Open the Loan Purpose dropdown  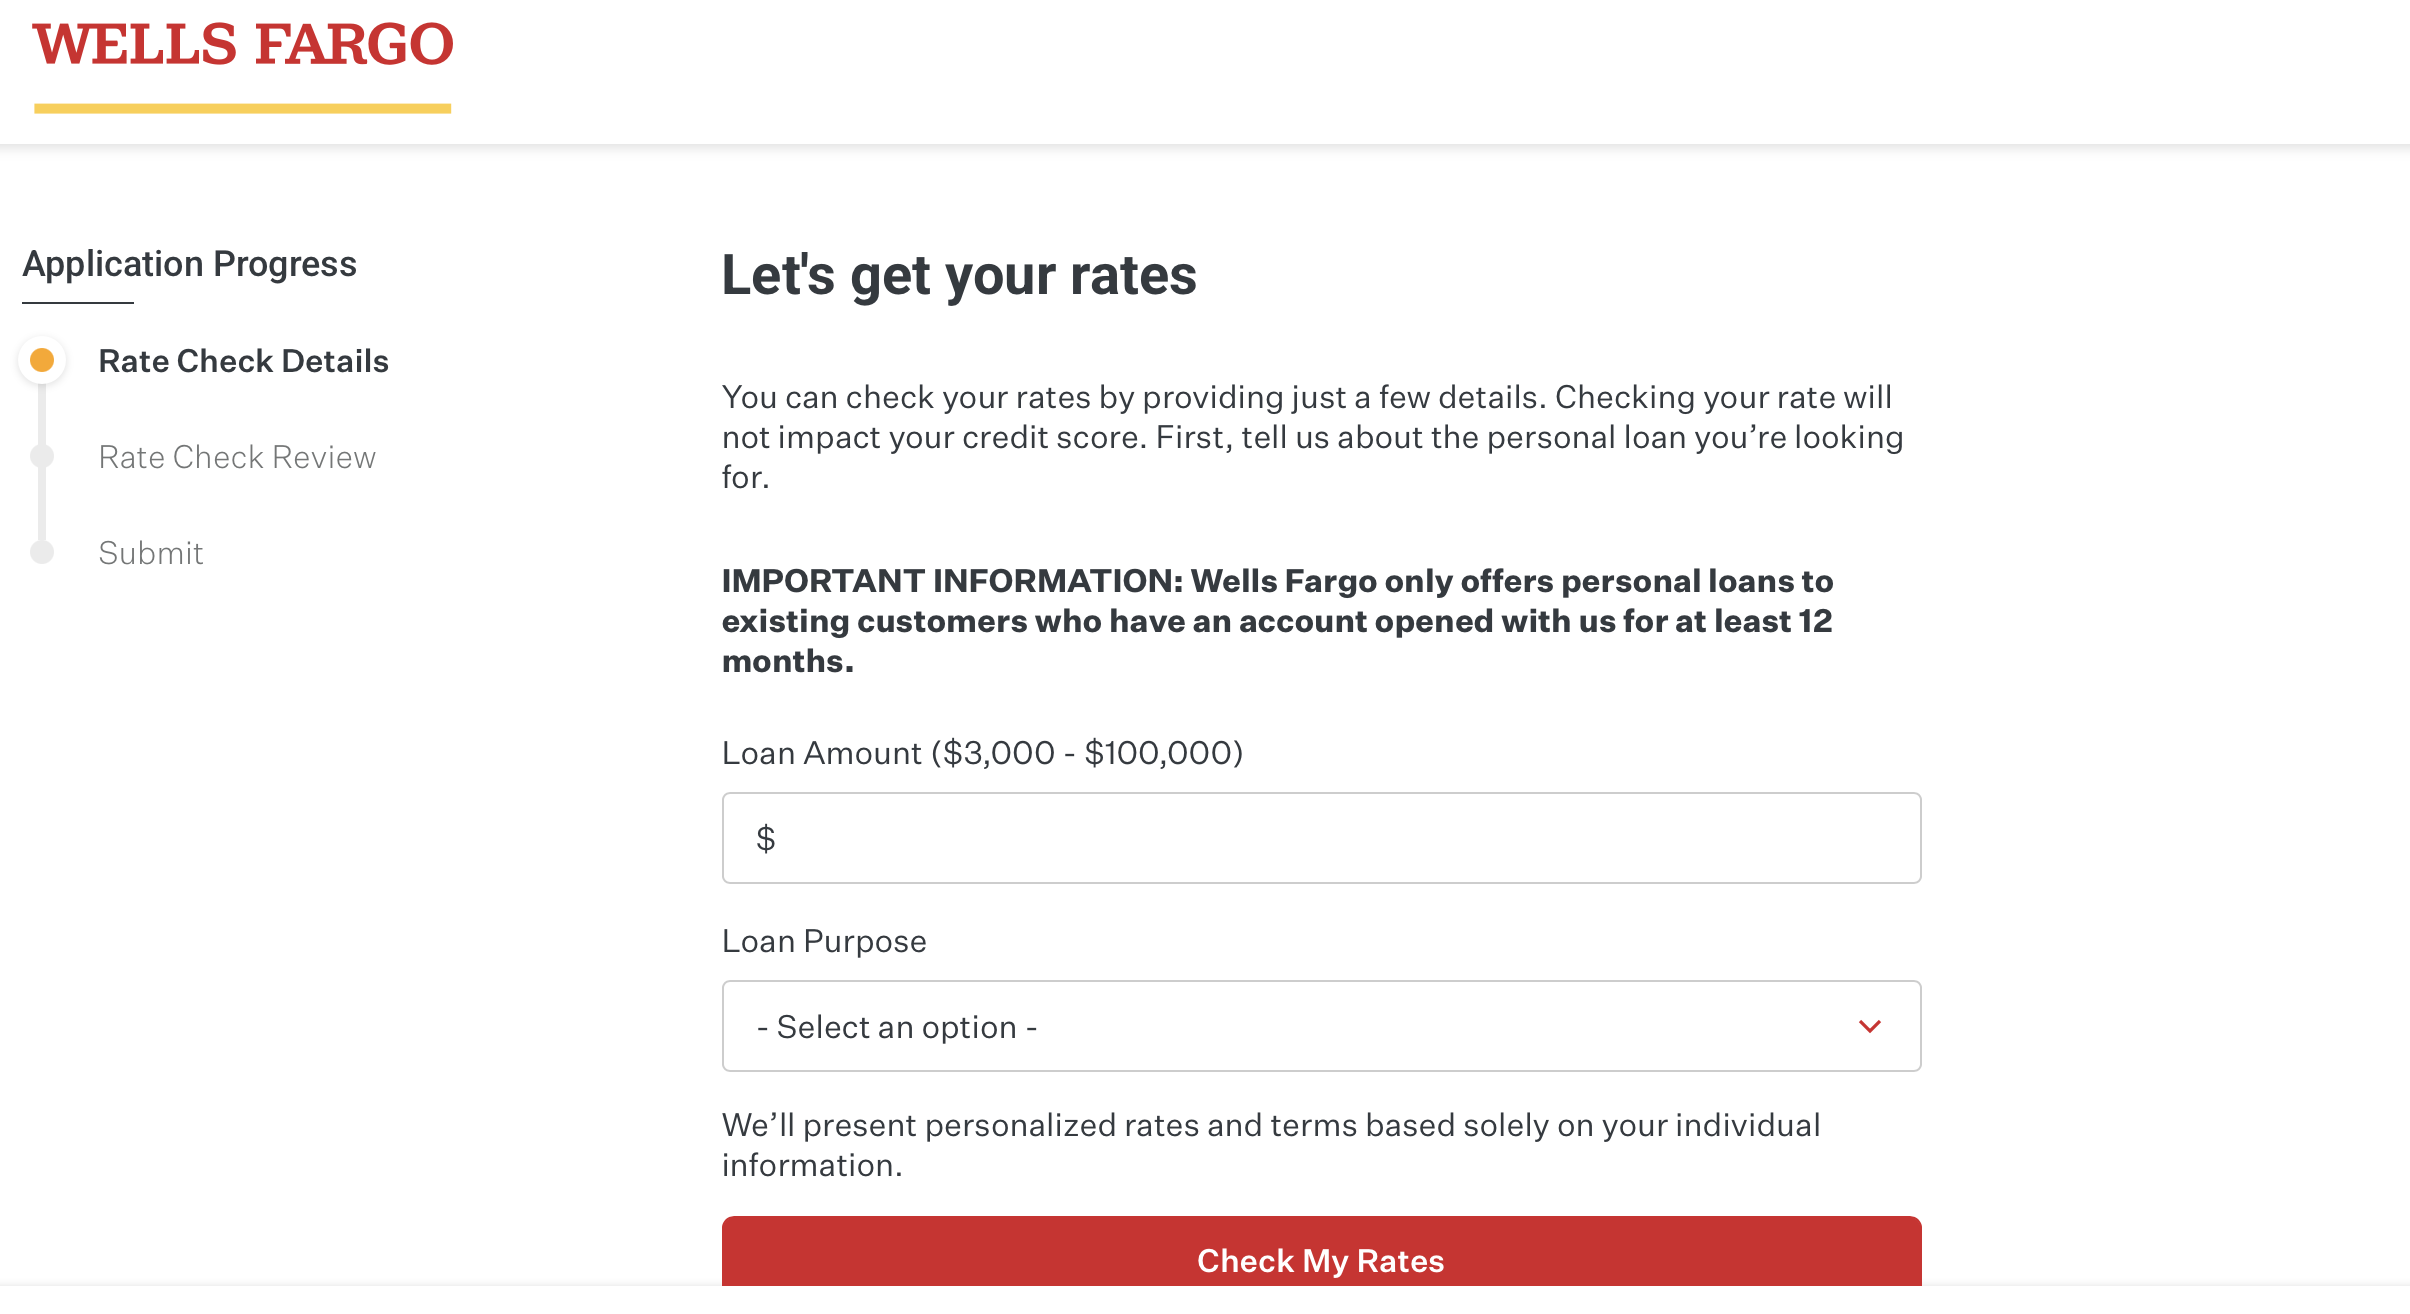point(1320,1026)
